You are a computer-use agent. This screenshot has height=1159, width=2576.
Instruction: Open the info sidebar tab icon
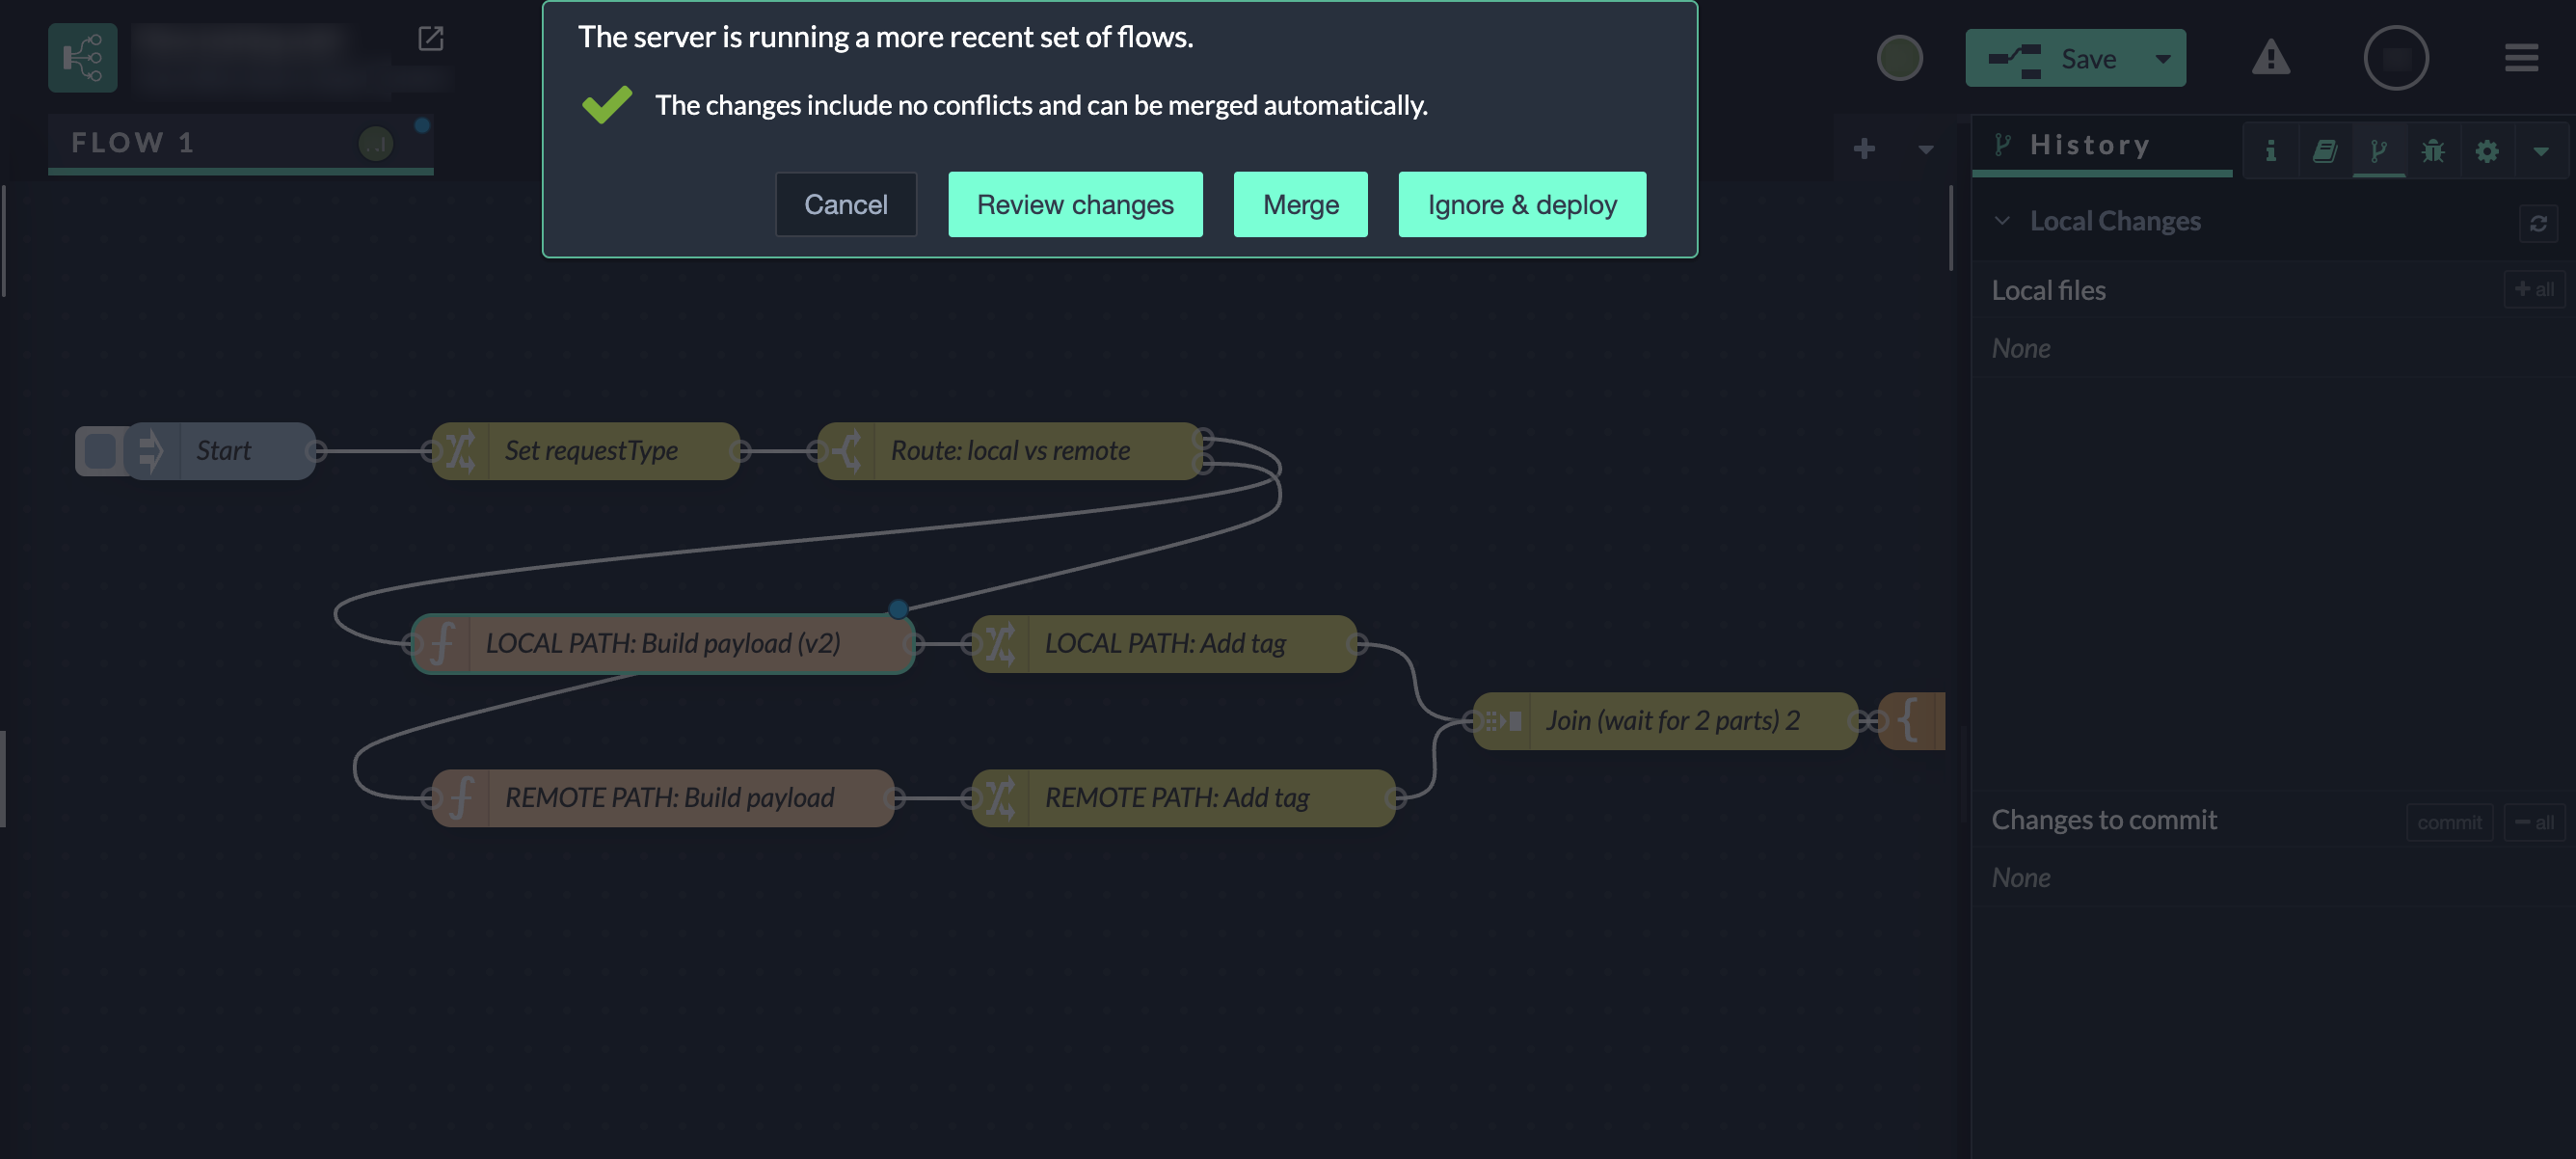tap(2270, 150)
